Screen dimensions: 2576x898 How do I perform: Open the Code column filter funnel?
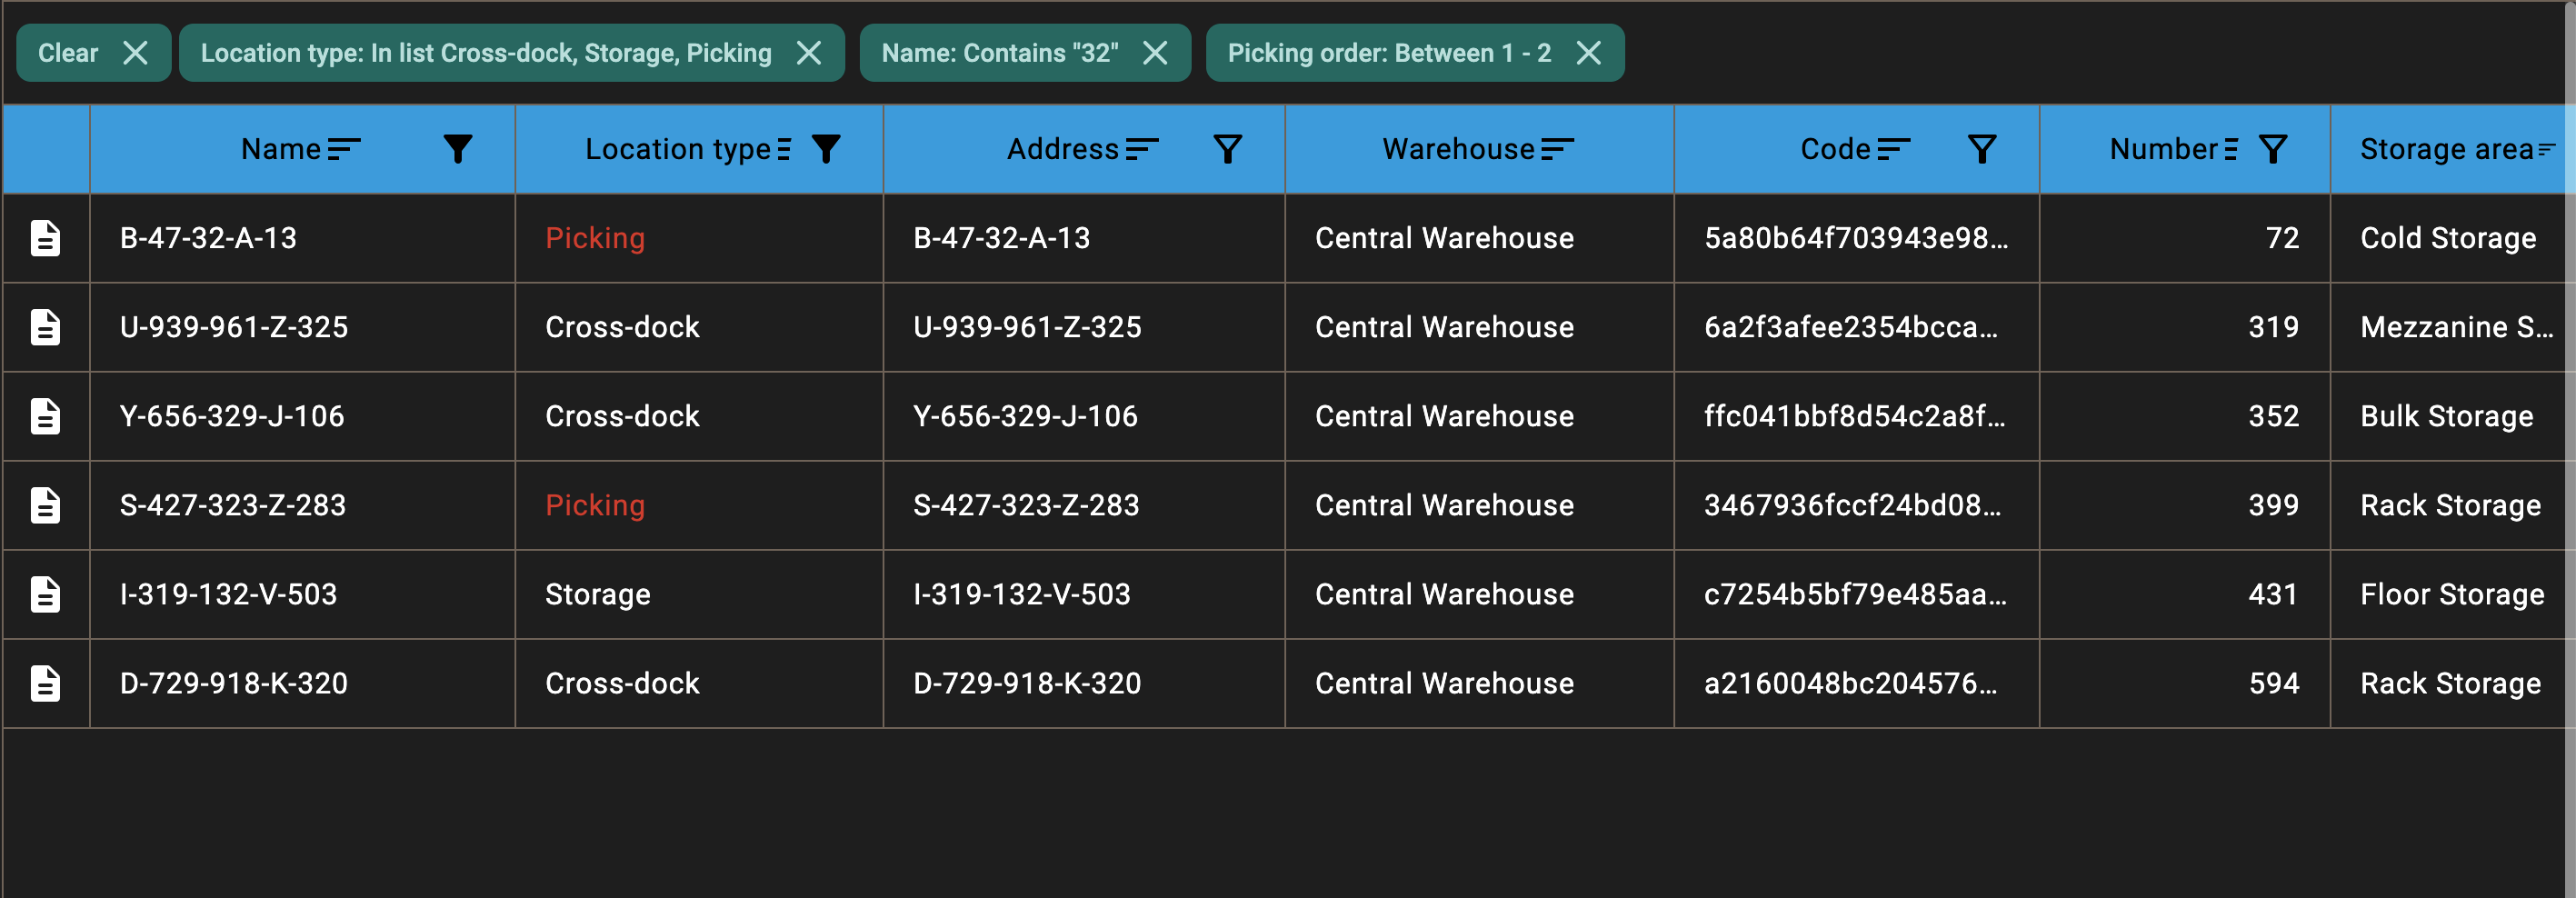[x=1982, y=149]
